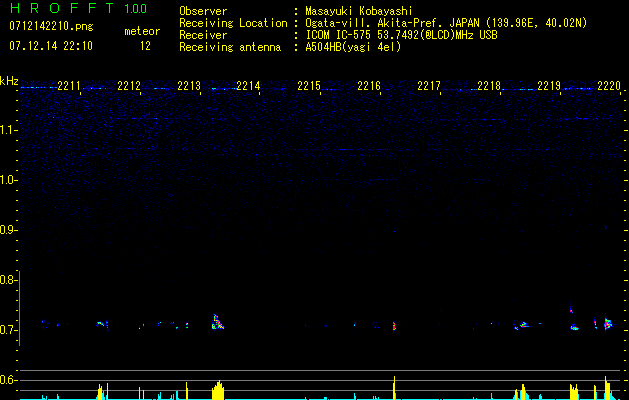Click the bright echo cluster just before 2220
Image resolution: width=629 pixels, height=400 pixels.
[x=608, y=323]
